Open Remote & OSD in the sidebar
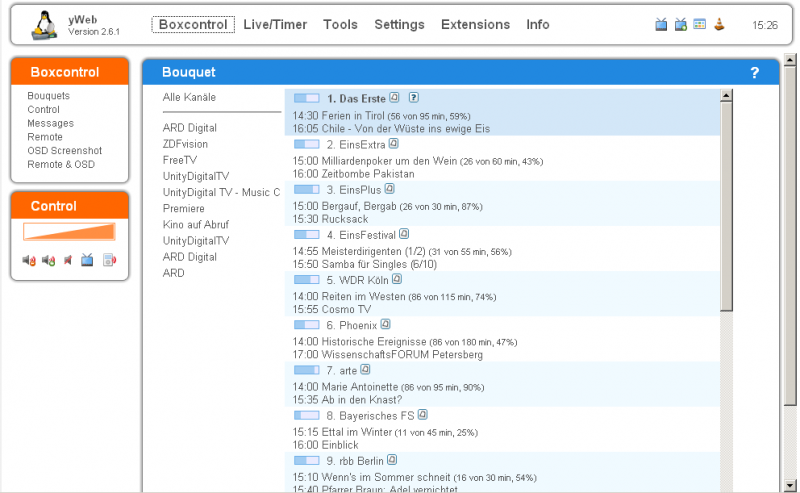 pos(61,165)
